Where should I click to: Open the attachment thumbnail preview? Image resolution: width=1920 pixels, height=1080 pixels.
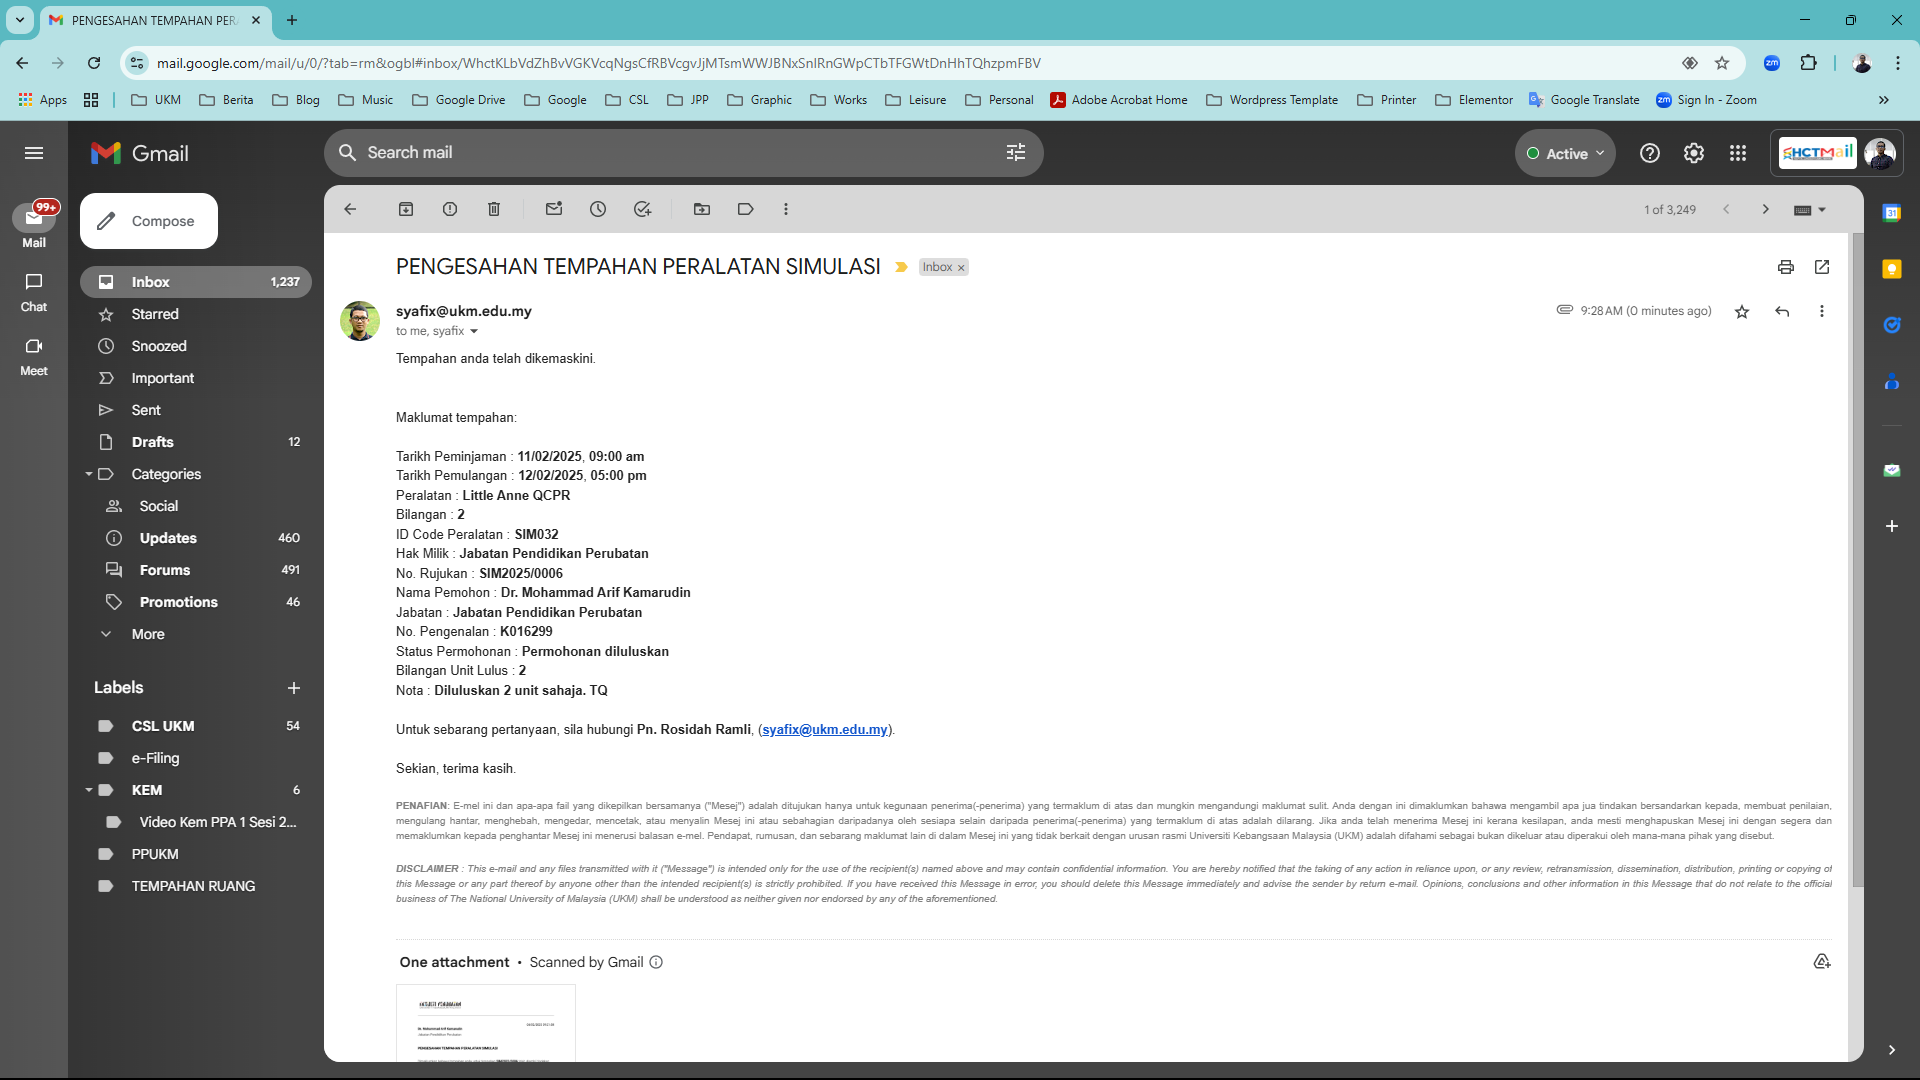coord(486,1023)
